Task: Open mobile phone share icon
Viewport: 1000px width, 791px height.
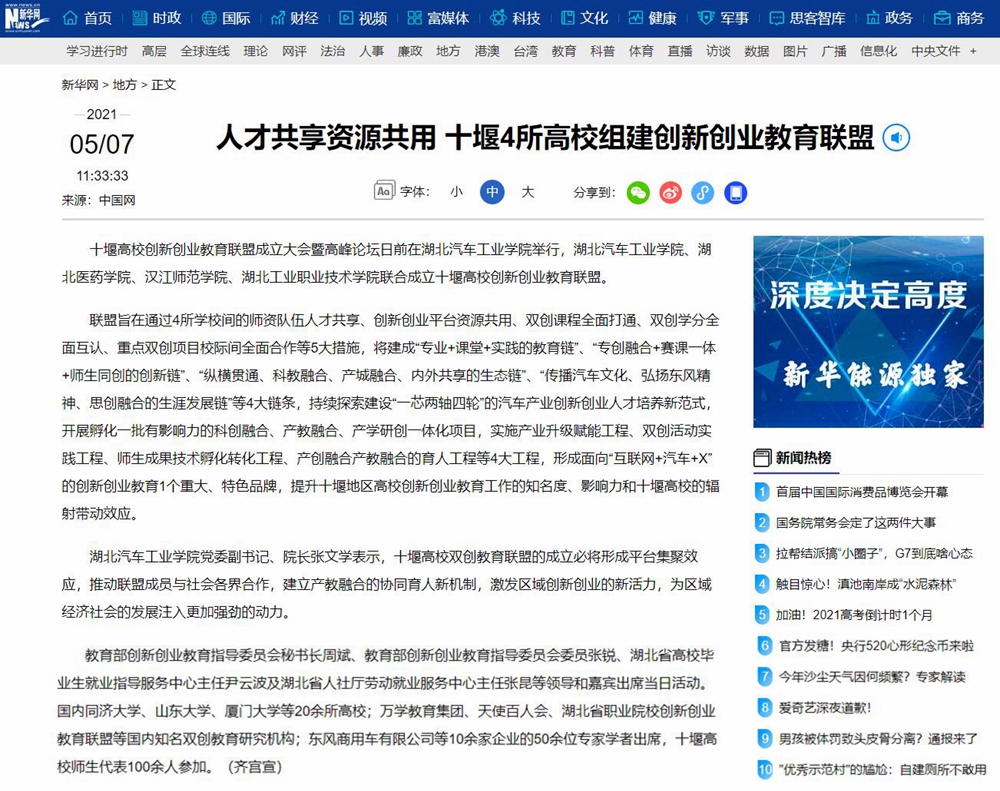Action: 736,193
